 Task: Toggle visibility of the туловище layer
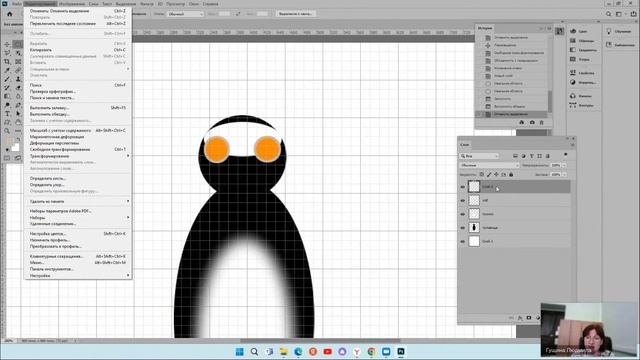(462, 228)
